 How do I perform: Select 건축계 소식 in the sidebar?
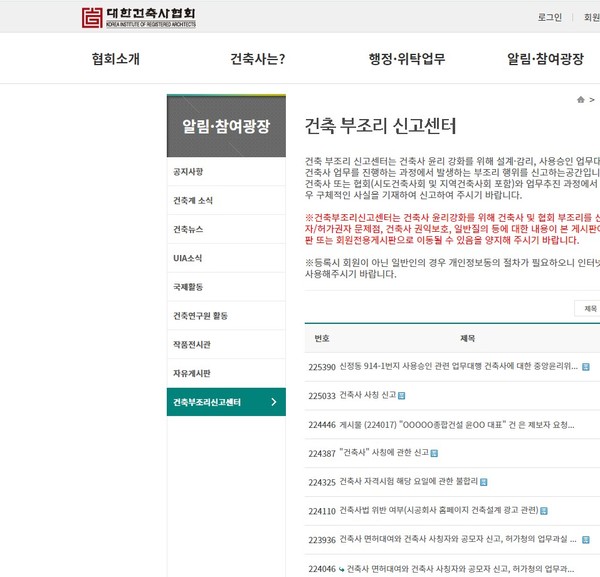226,200
